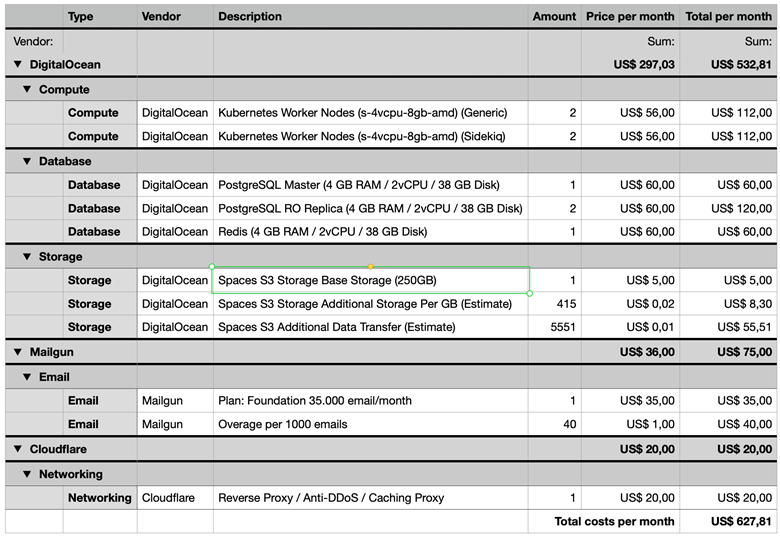Click the US$ 5,00 price per month cell
780x536 pixels.
tap(630, 280)
